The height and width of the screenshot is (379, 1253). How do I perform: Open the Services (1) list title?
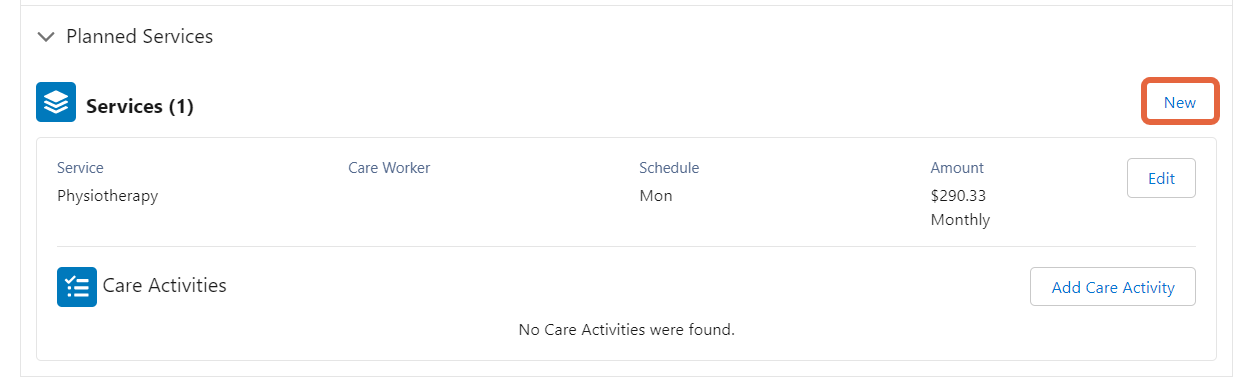coord(139,106)
